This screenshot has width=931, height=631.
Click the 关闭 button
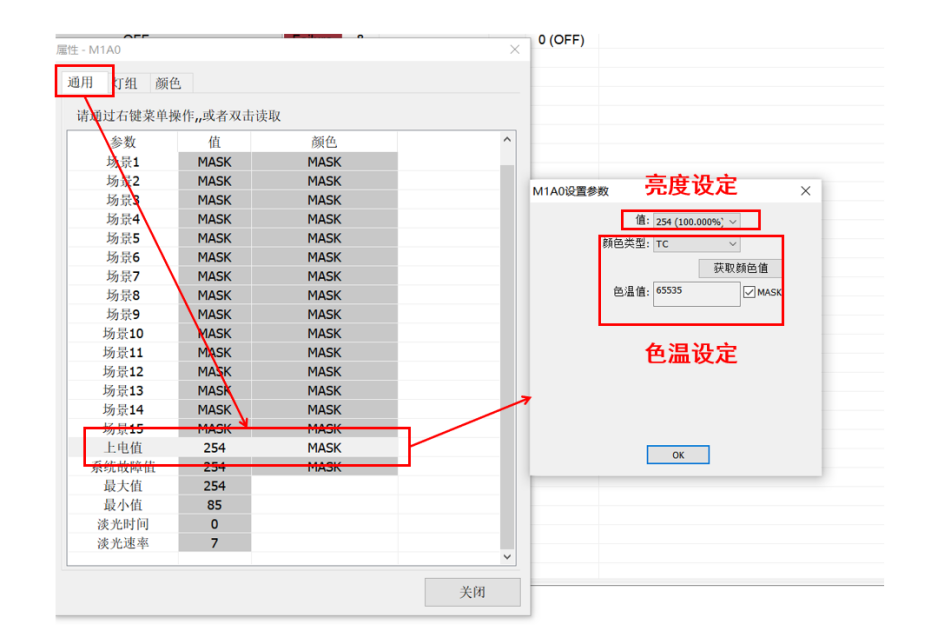[x=472, y=592]
